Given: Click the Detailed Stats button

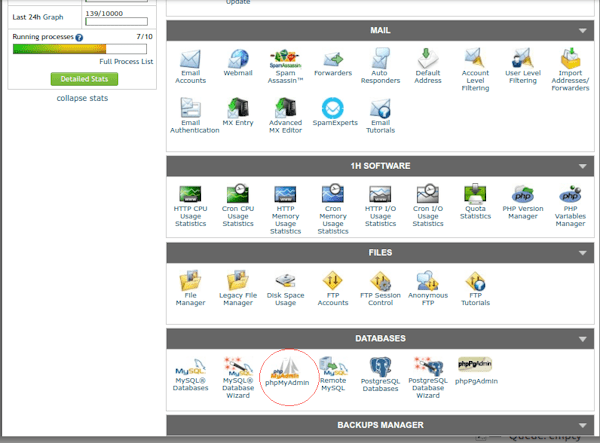Looking at the screenshot, I should (84, 79).
